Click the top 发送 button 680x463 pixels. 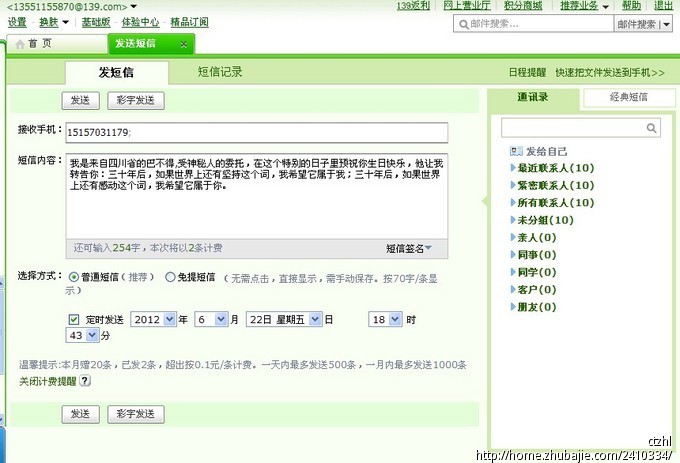pyautogui.click(x=81, y=101)
